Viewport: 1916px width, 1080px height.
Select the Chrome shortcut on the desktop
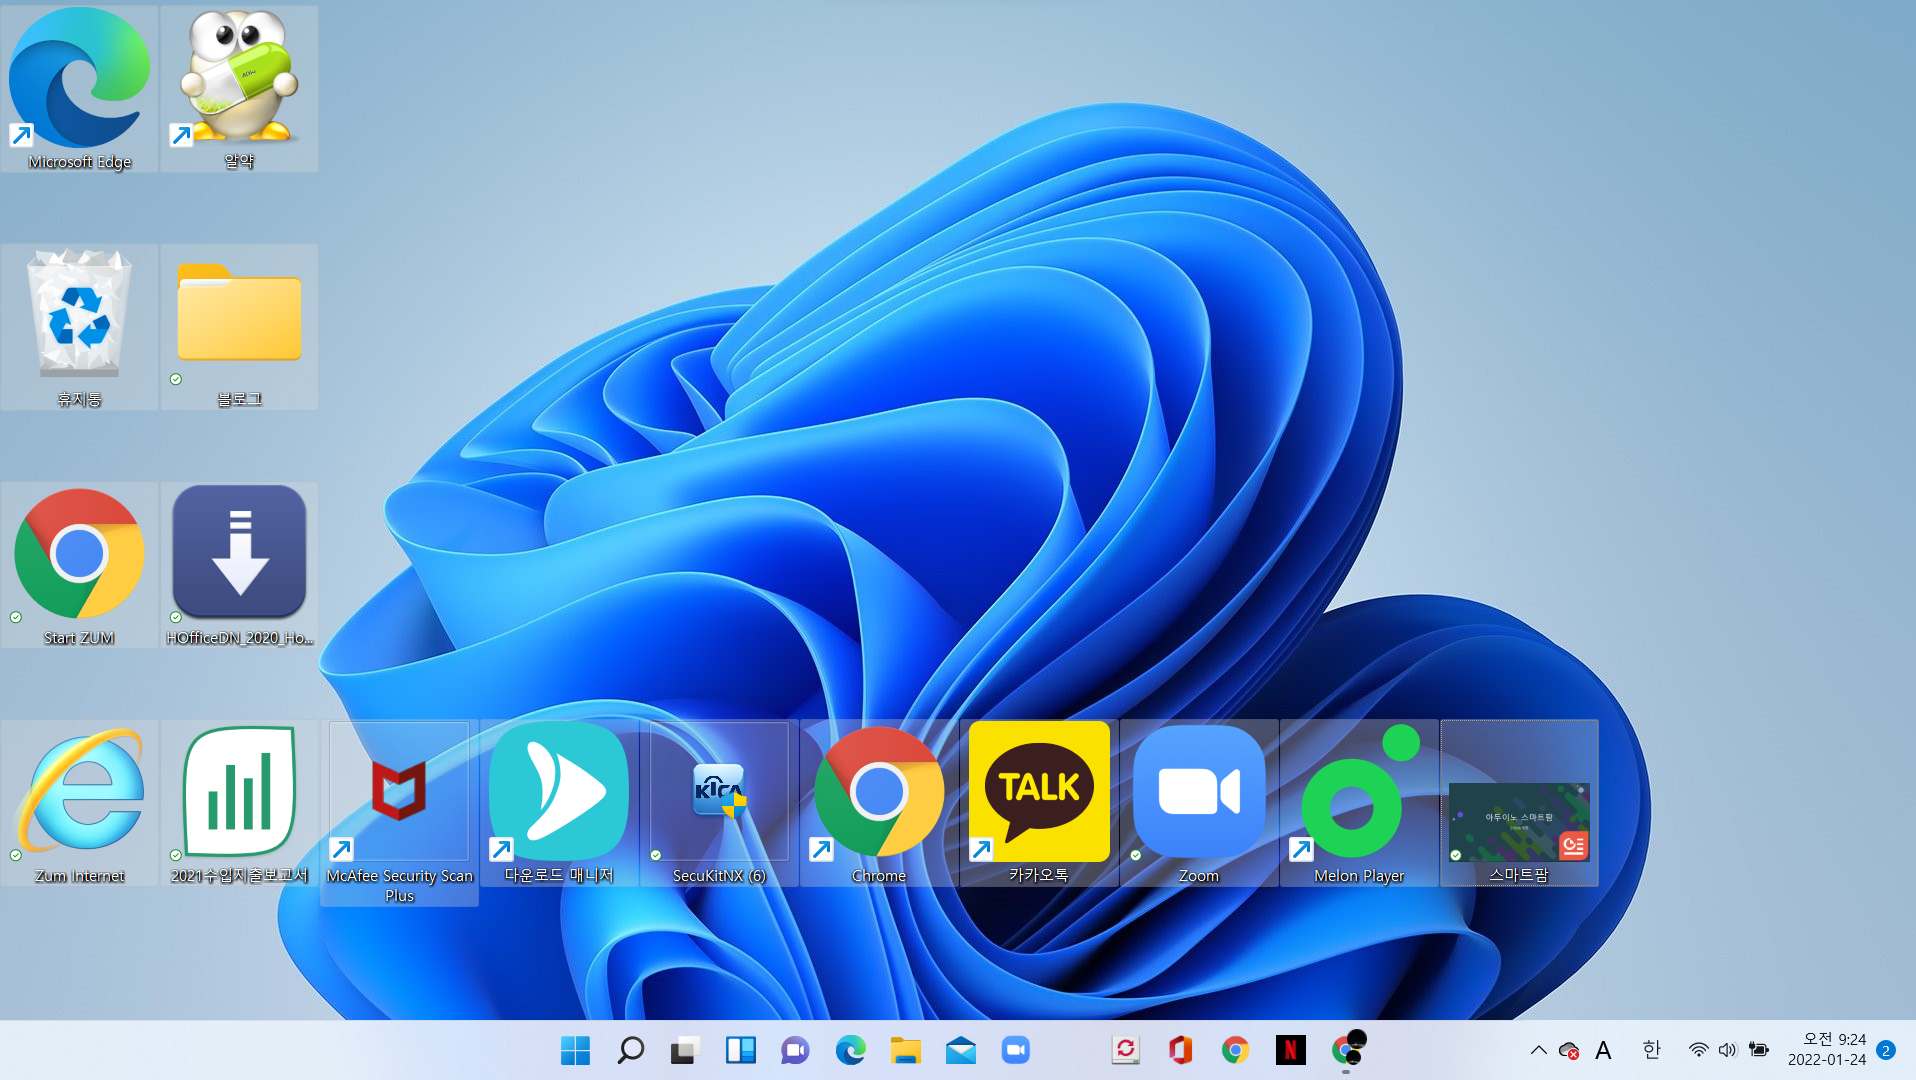click(x=879, y=803)
